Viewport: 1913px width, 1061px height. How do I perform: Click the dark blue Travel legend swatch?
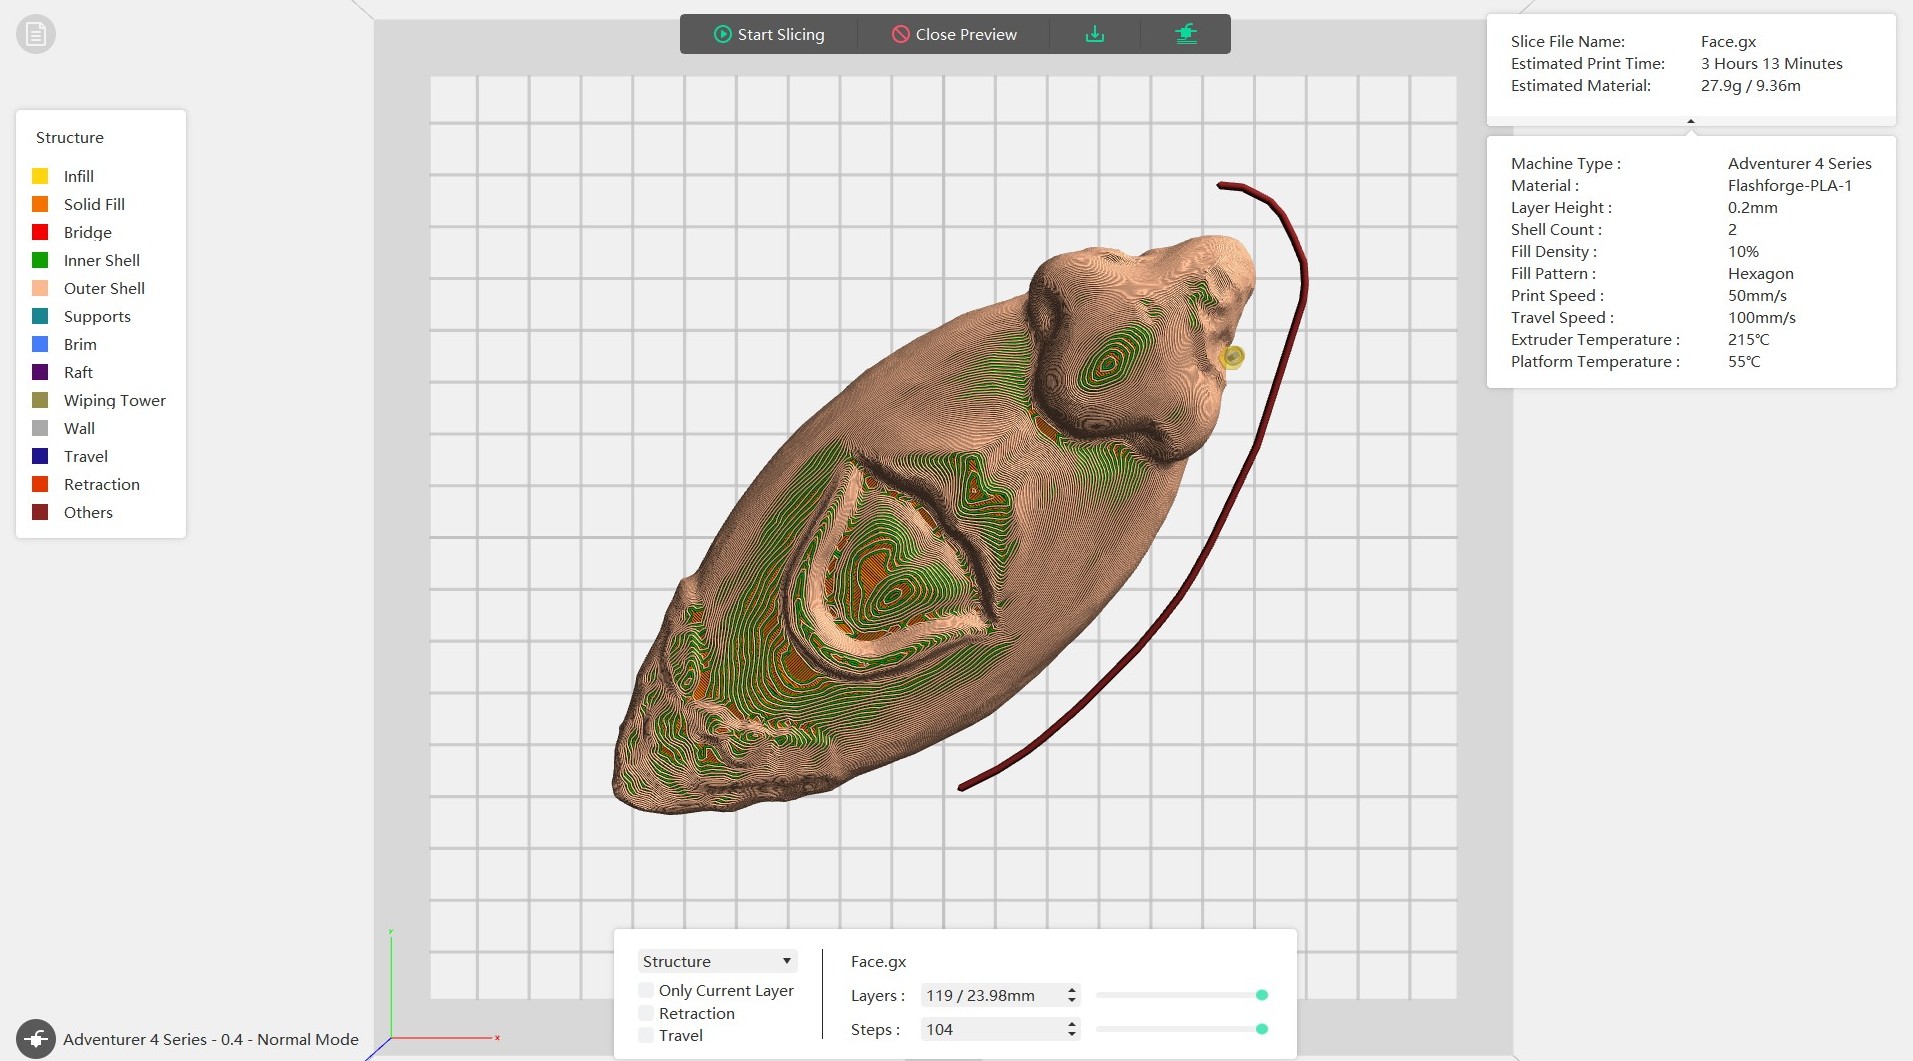[40, 456]
